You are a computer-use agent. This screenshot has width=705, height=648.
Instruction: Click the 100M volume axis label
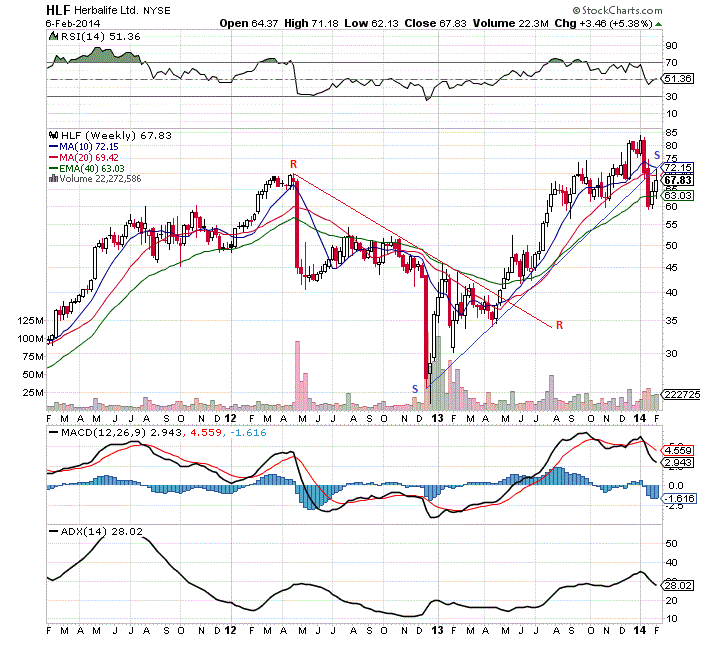point(30,339)
